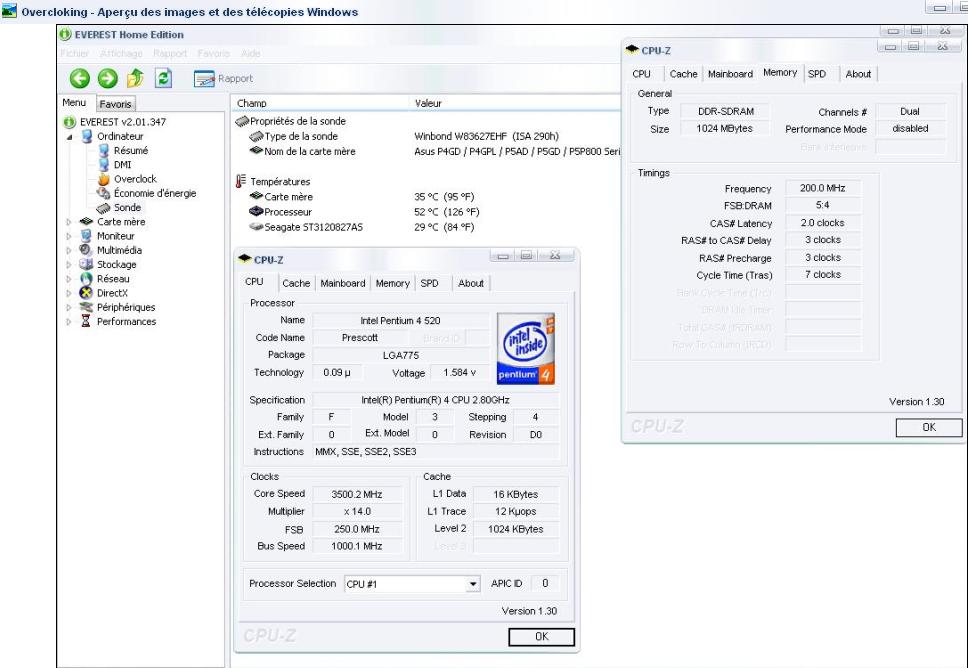Click OK in the CPU-Z processor window

pos(541,636)
